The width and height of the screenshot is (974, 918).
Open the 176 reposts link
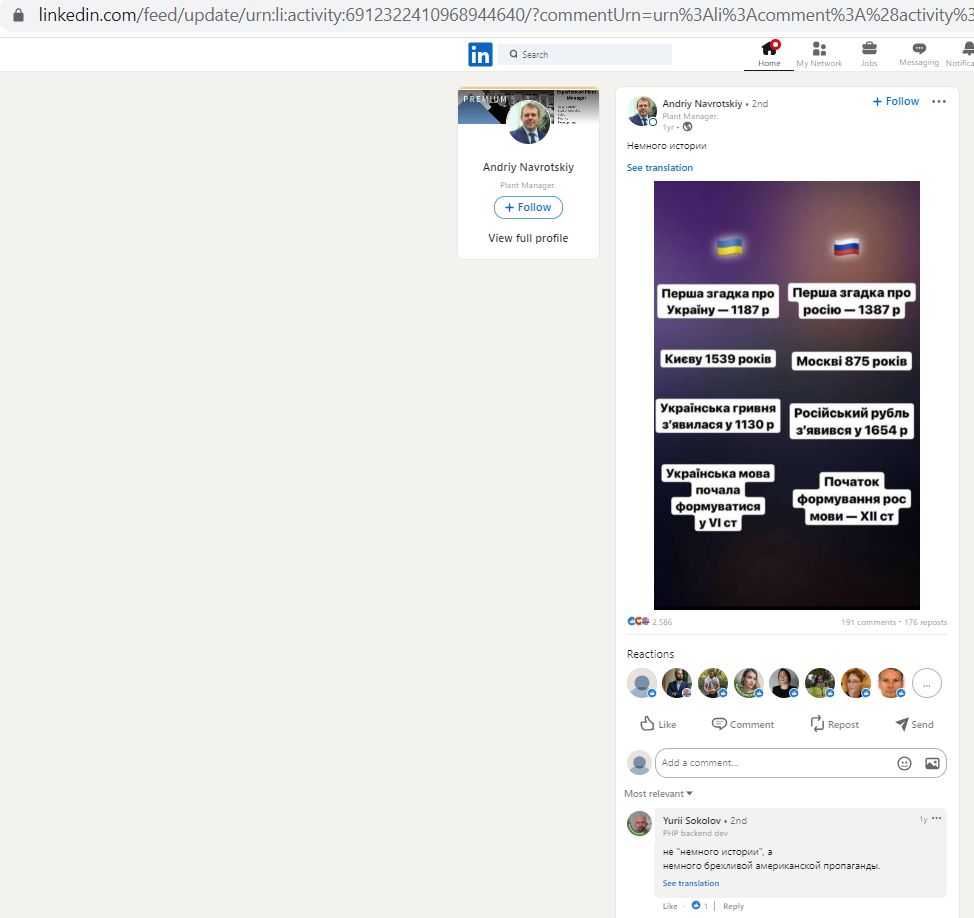[926, 622]
